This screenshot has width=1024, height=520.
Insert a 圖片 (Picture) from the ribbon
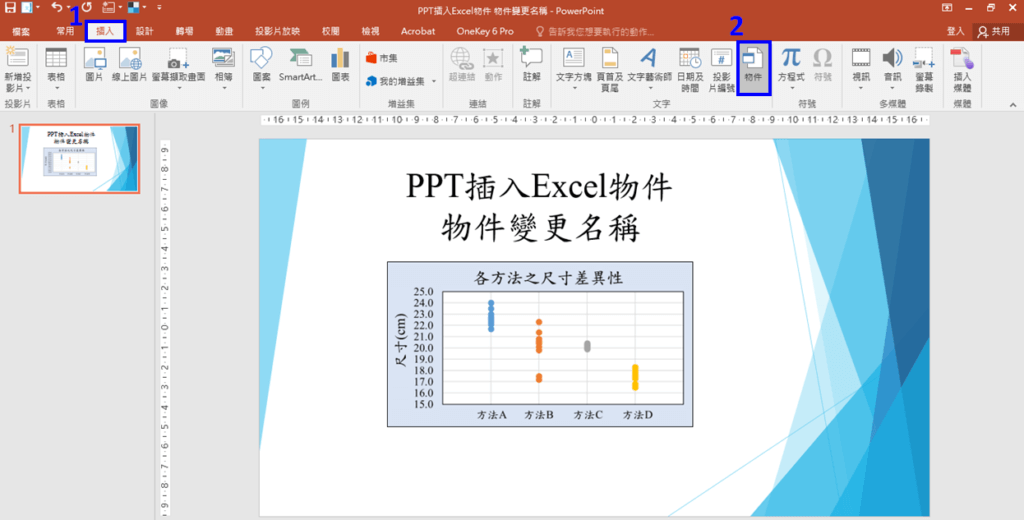pyautogui.click(x=95, y=65)
